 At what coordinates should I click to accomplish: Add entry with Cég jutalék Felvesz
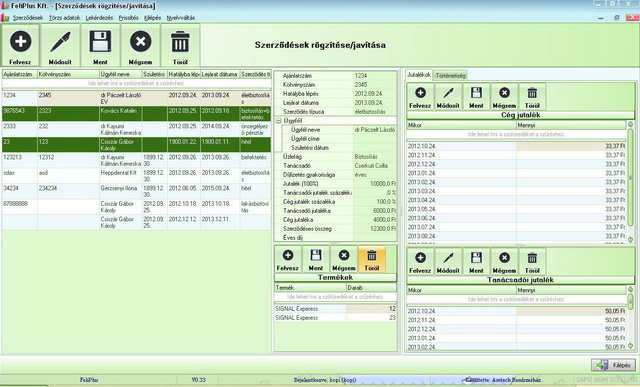420,97
